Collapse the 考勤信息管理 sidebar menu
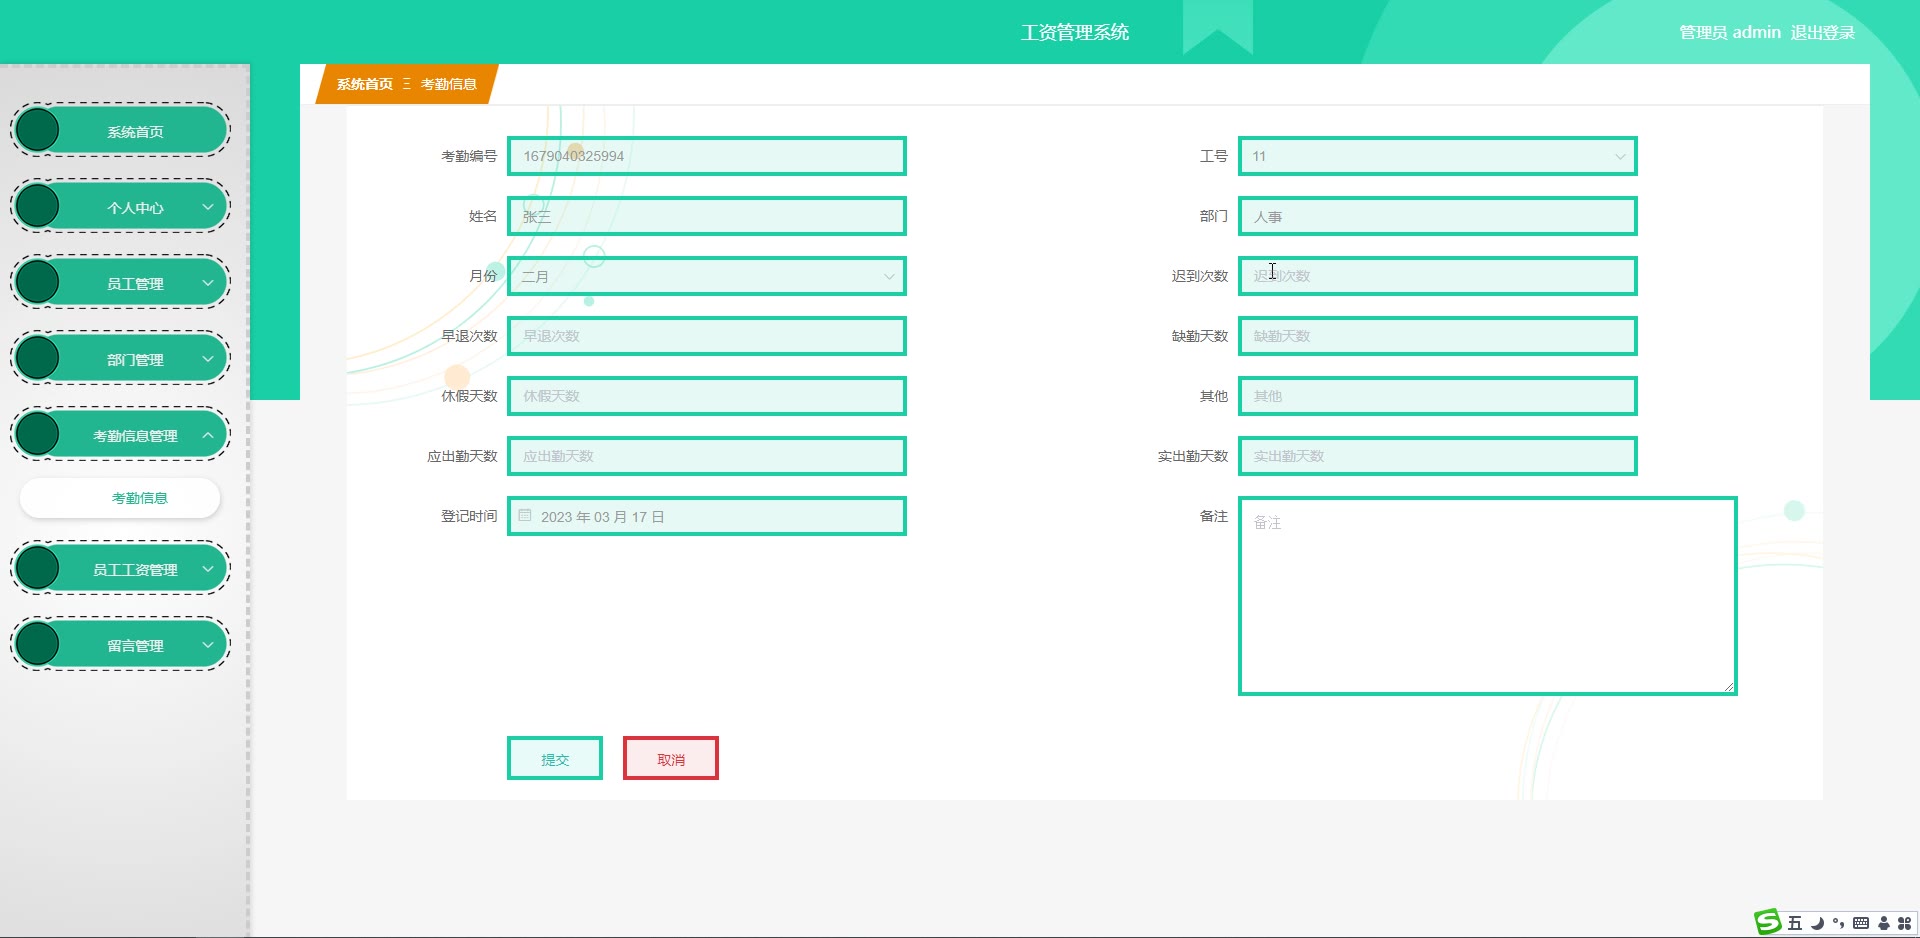 pyautogui.click(x=120, y=435)
